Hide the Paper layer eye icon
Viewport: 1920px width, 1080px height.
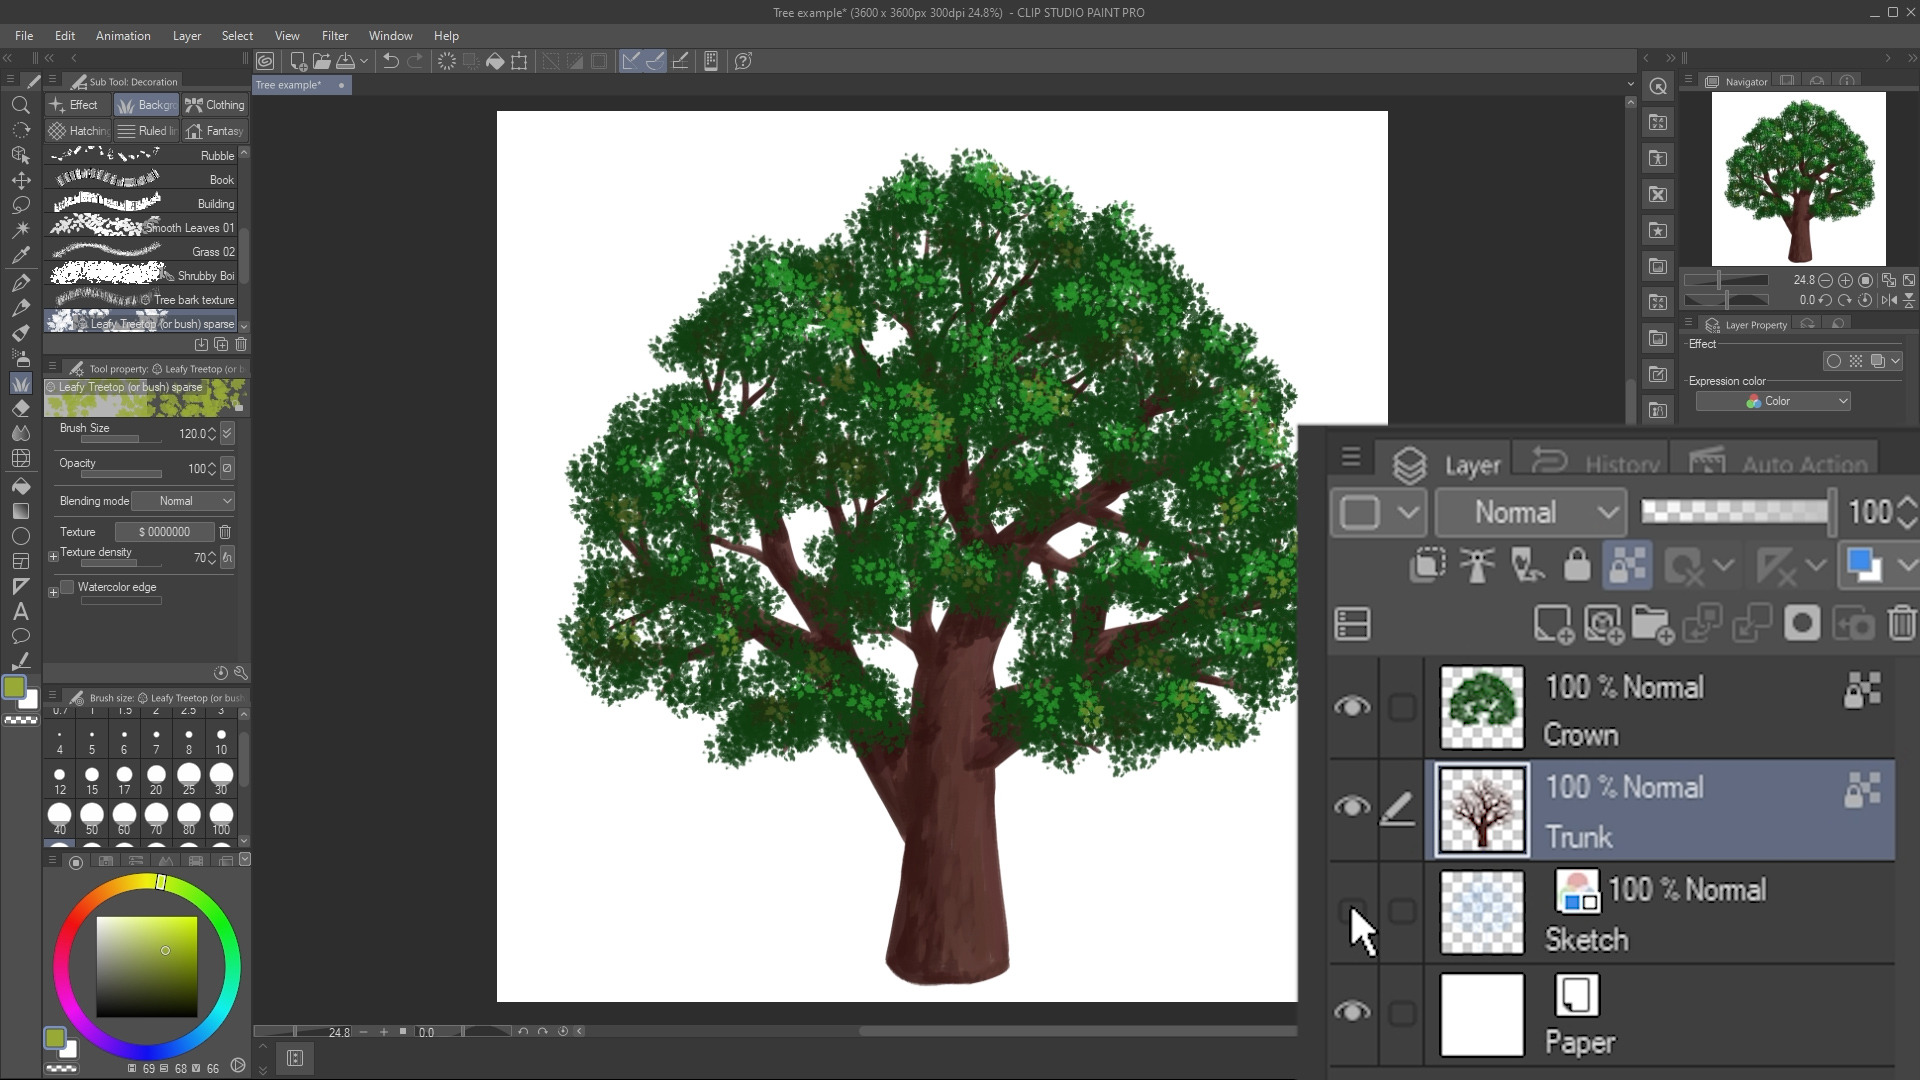[x=1352, y=1012]
